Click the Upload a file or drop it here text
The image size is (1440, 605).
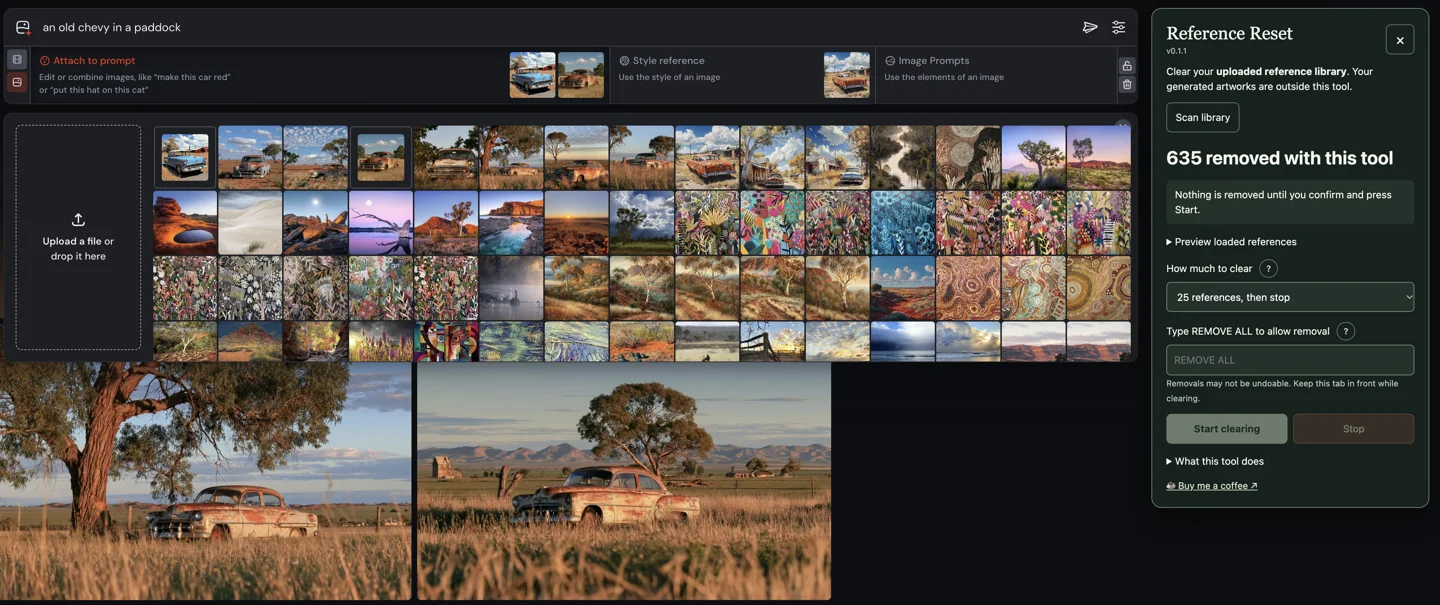tap(78, 248)
